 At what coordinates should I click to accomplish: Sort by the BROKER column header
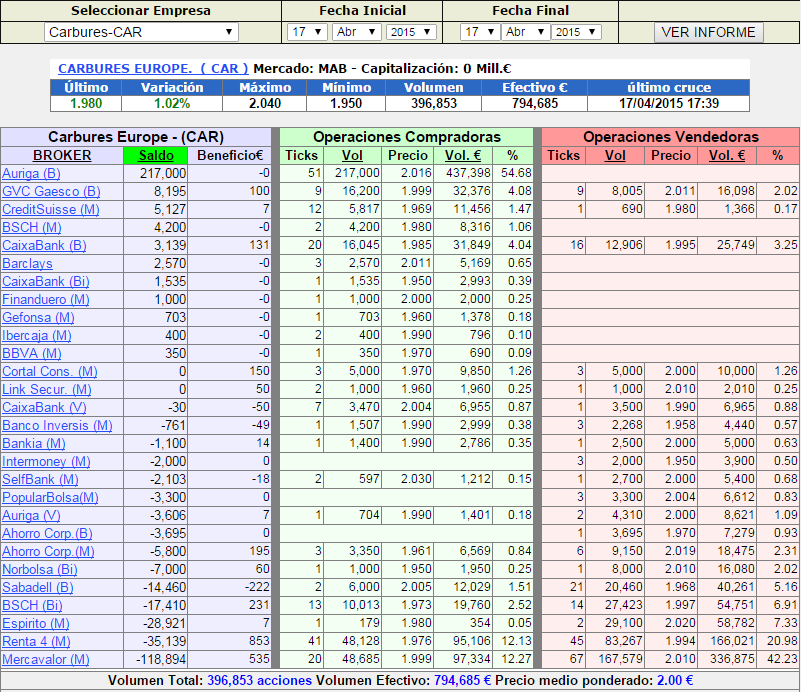tap(62, 155)
